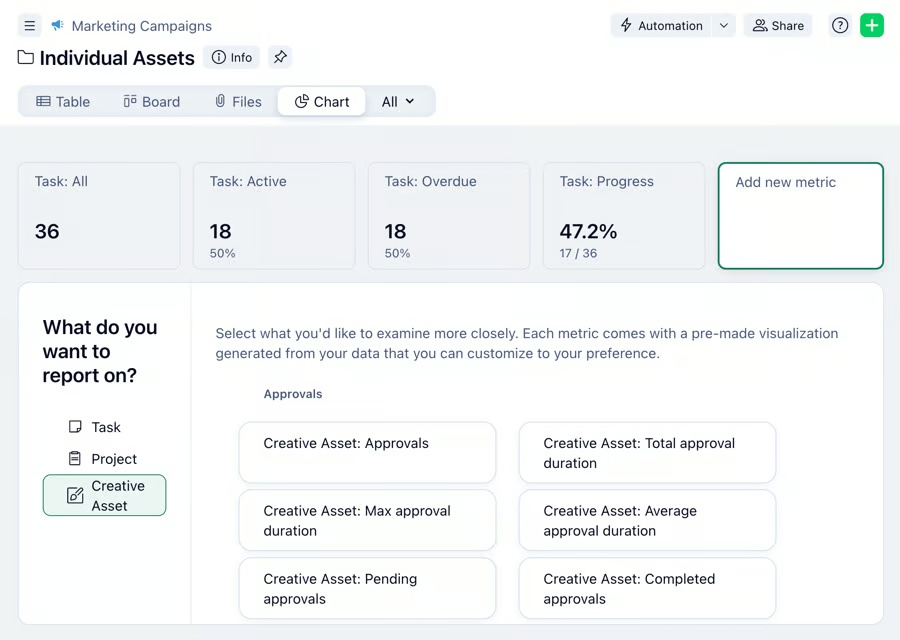Switch to the Table view tab
Screen dimensions: 900x640
click(x=63, y=102)
